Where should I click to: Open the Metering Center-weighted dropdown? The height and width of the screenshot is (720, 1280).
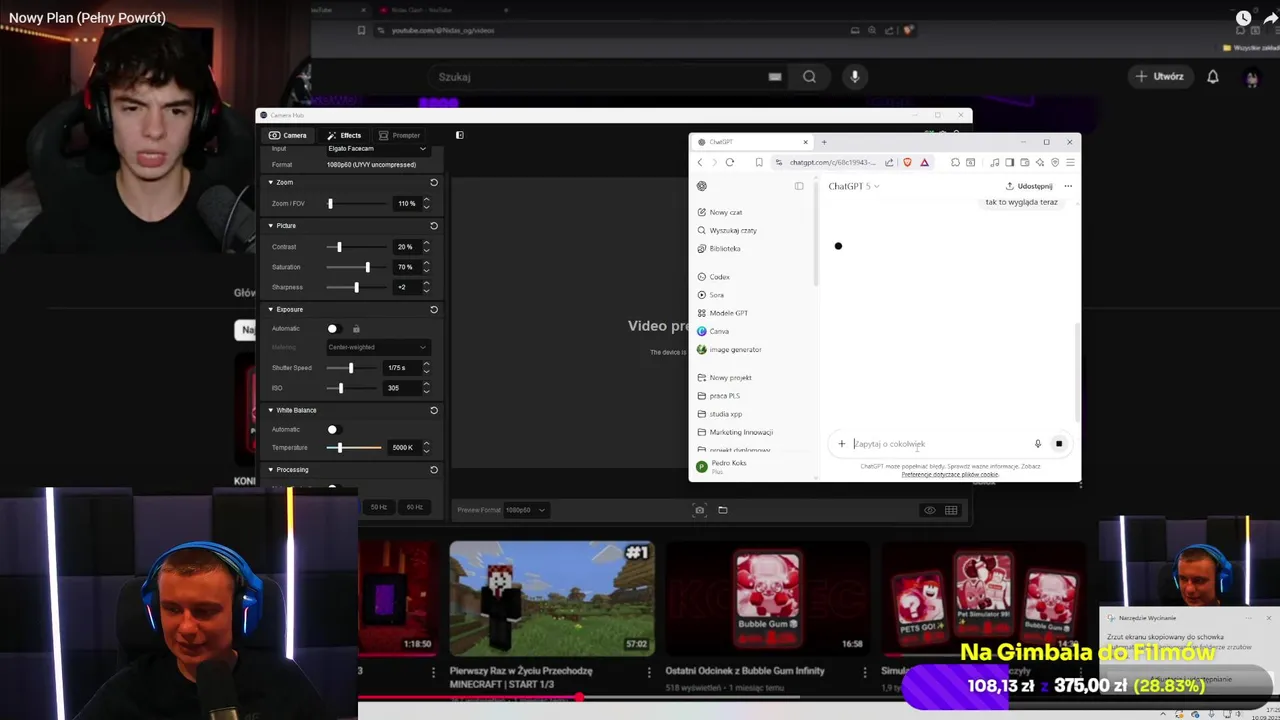377,347
